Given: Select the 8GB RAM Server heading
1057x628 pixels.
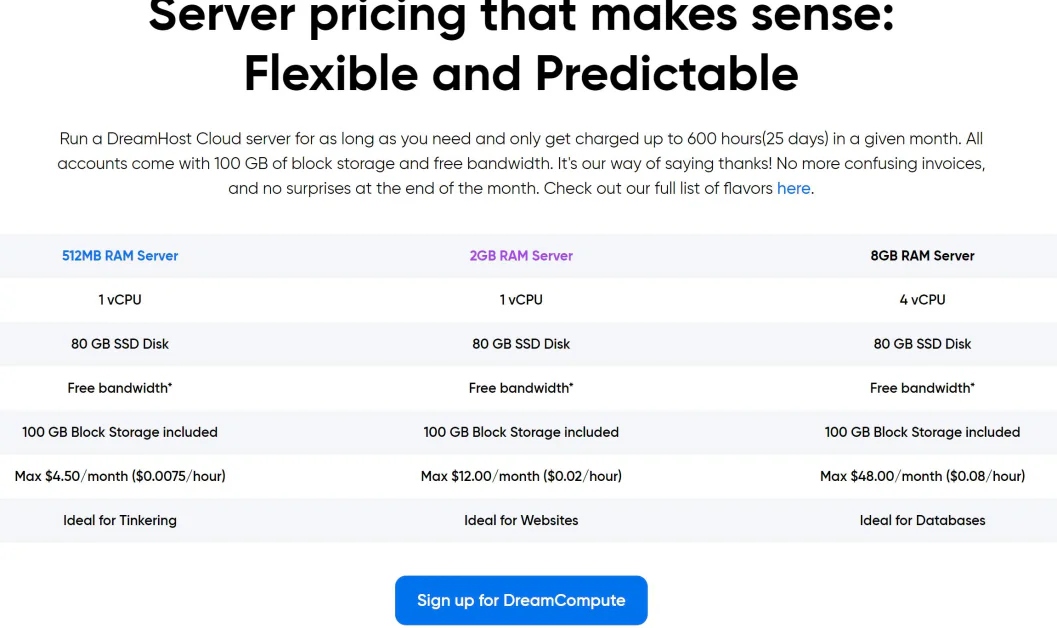Looking at the screenshot, I should 922,256.
